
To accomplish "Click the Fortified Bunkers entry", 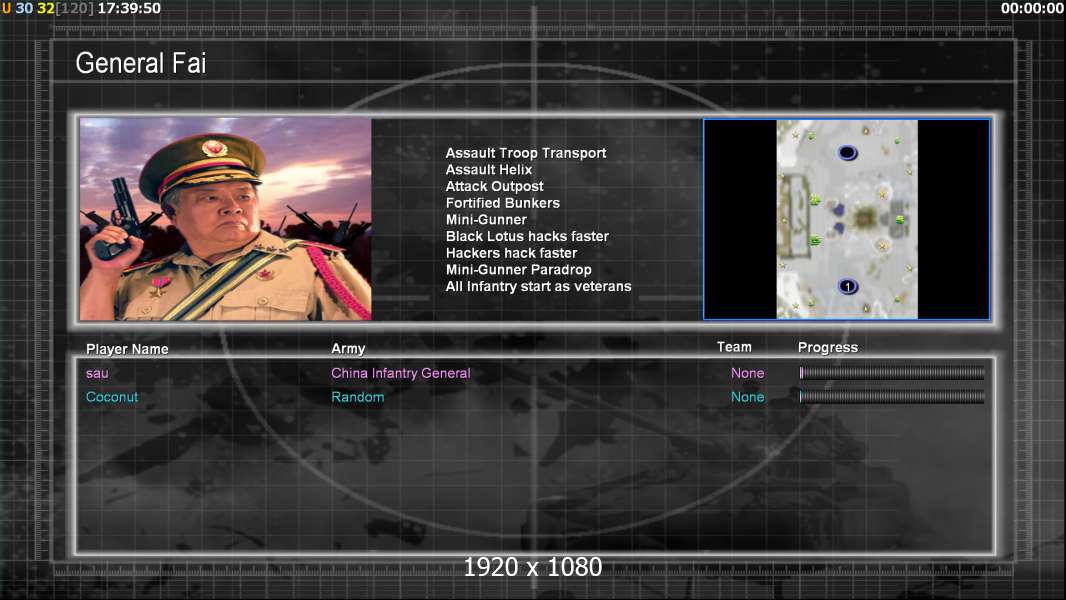I will pos(502,202).
